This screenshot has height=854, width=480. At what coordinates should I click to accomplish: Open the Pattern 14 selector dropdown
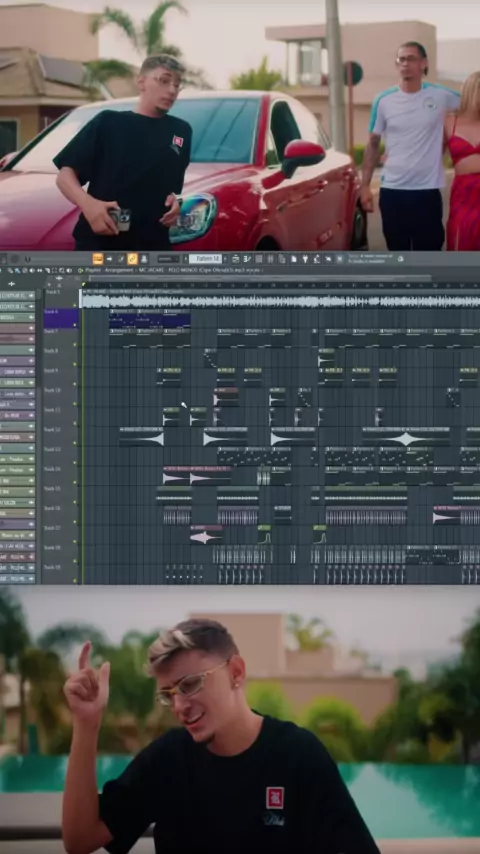205,259
